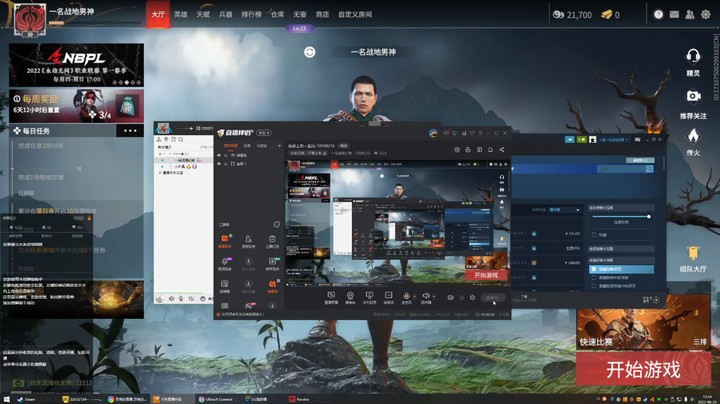Add a new scene with the plus icon in the streaming app

(279, 146)
